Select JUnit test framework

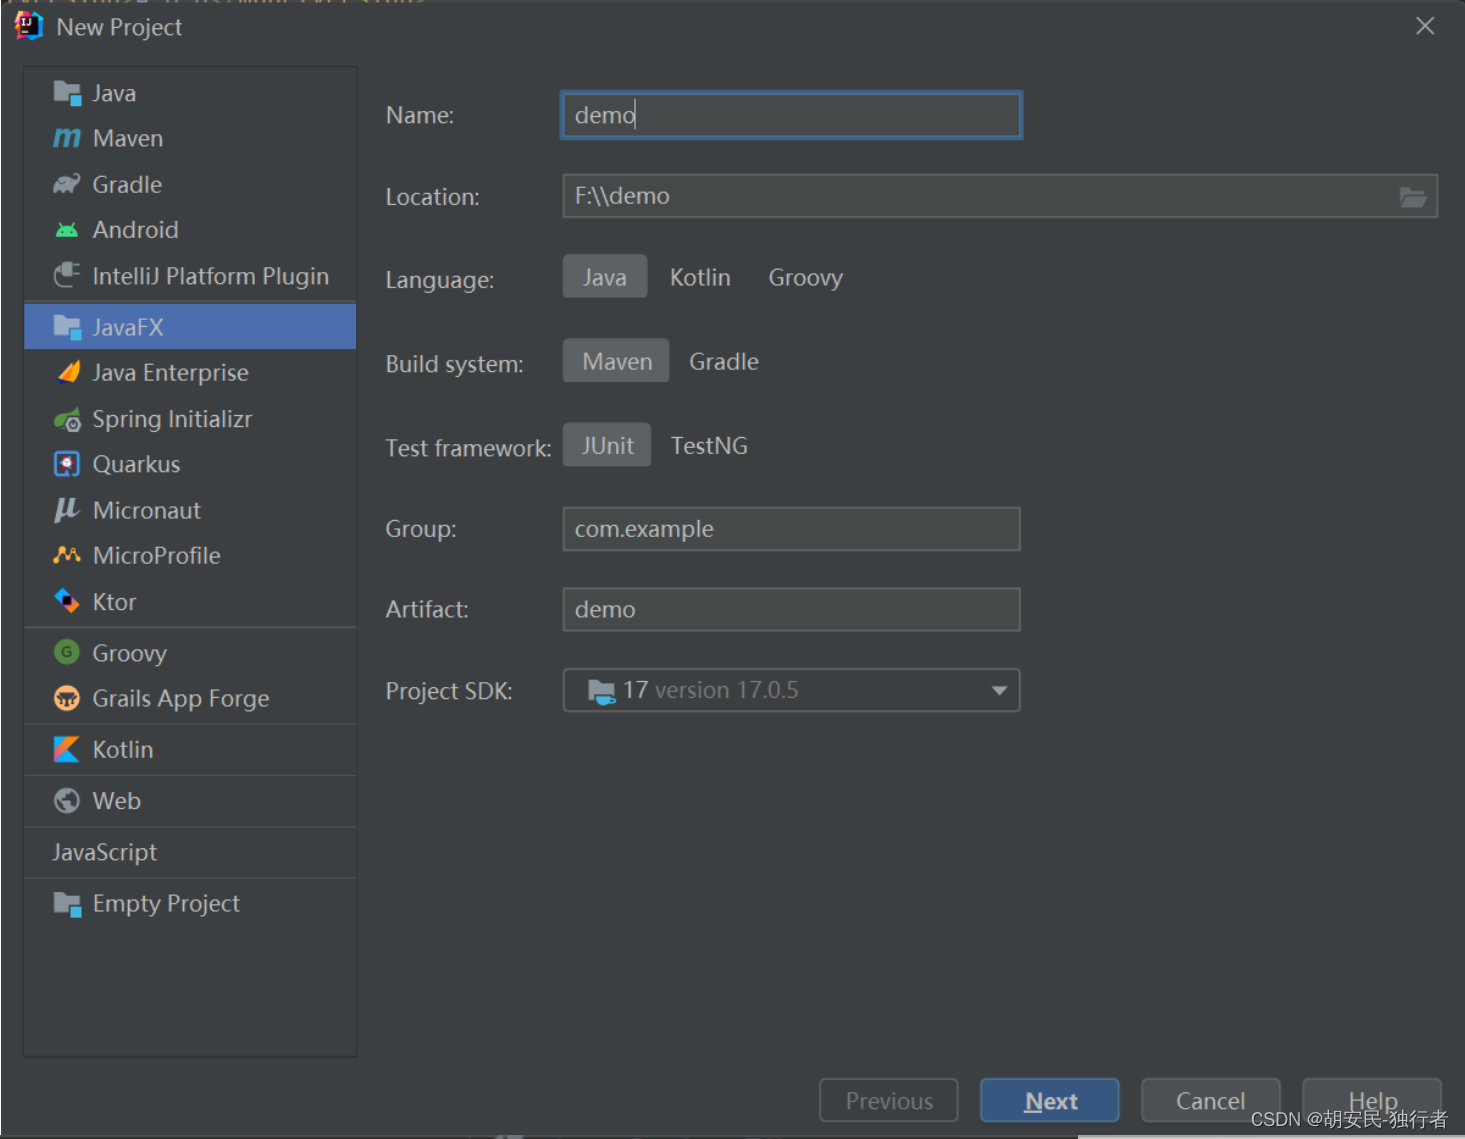point(607,445)
